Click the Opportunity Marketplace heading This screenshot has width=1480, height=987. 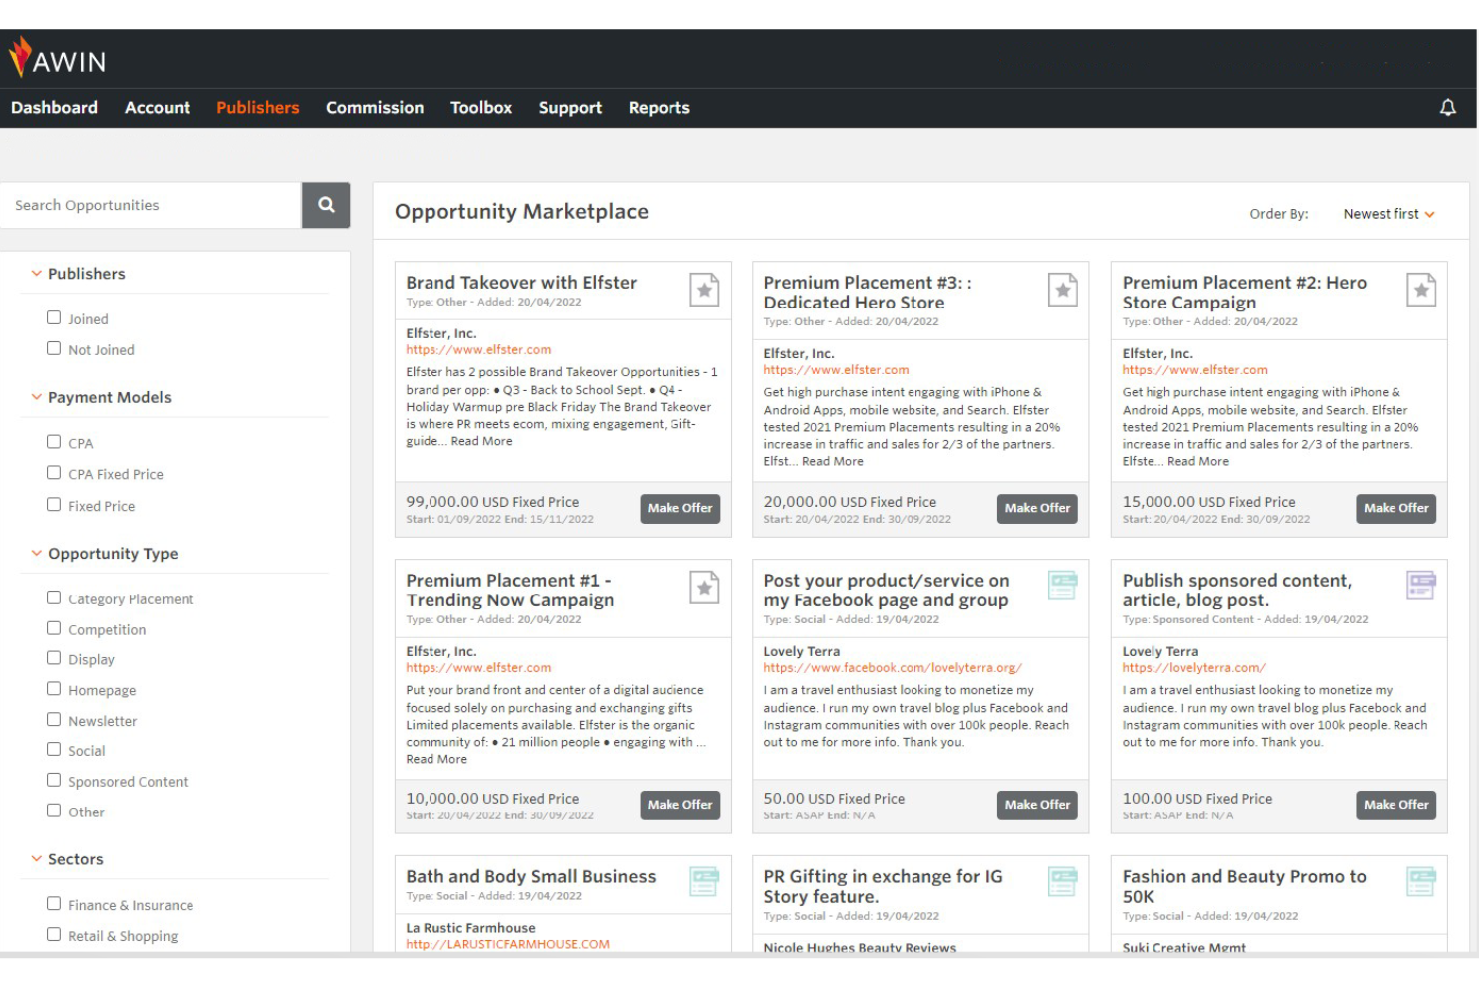pos(522,212)
